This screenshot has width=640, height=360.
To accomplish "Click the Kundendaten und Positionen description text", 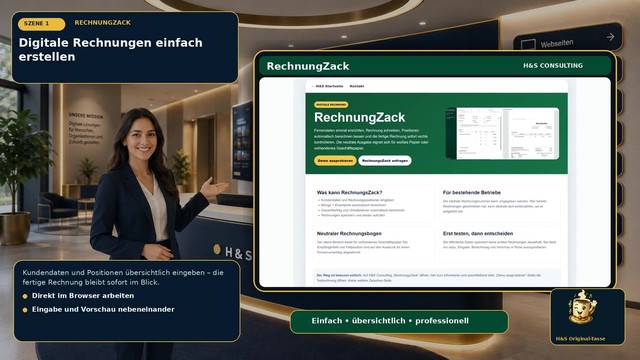I will tap(123, 277).
